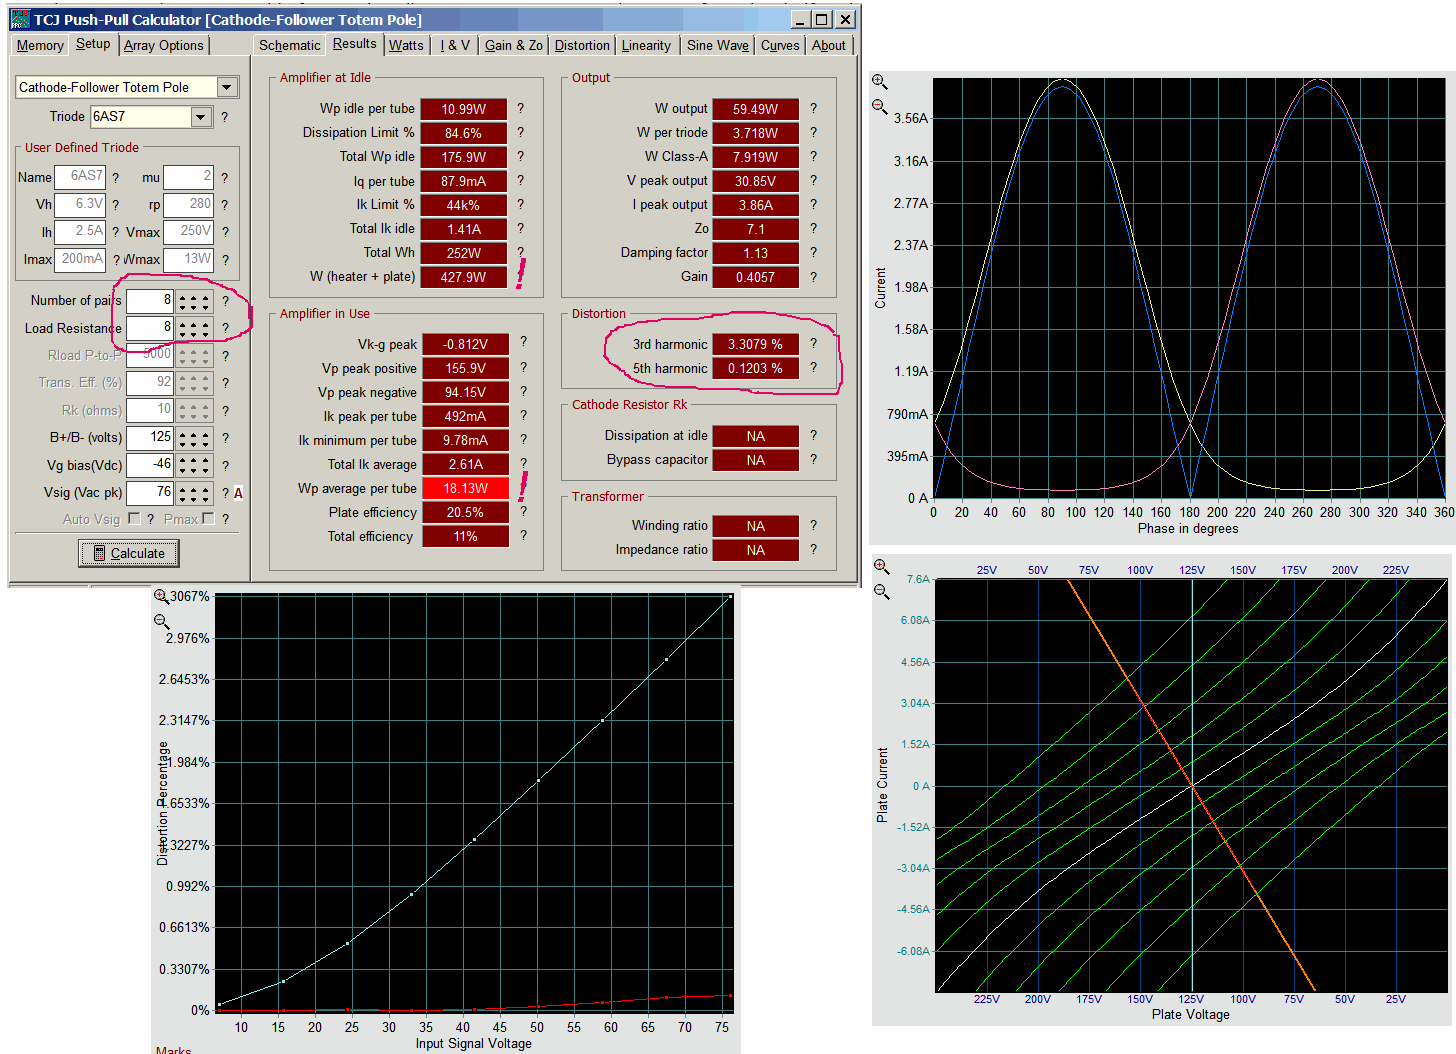The height and width of the screenshot is (1054, 1456).
Task: Click the 3rd harmonic value 3.3079 %
Action: point(756,344)
